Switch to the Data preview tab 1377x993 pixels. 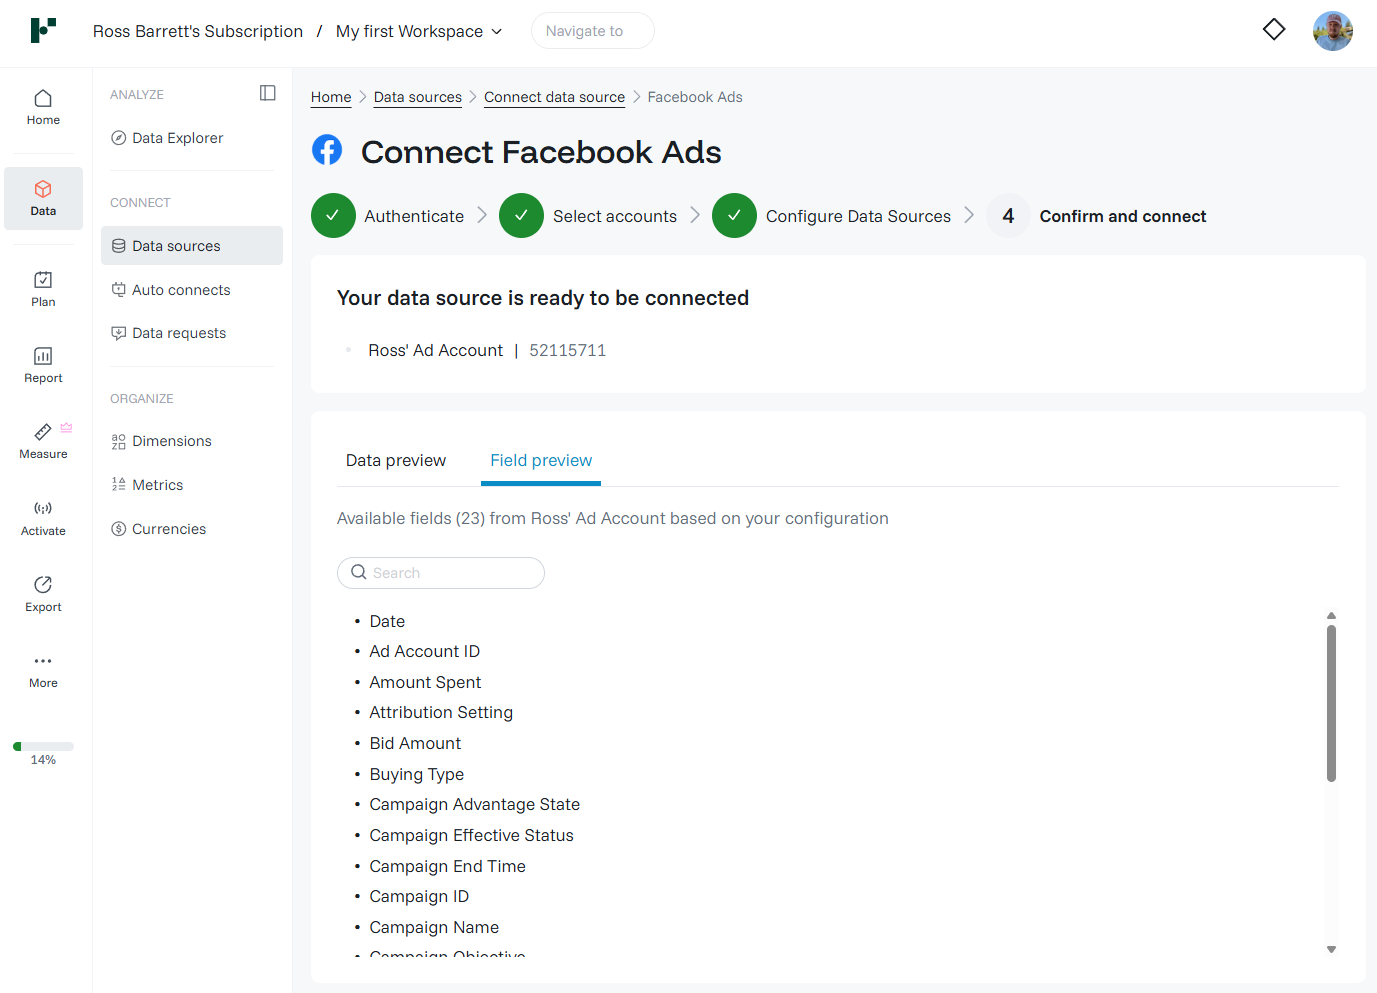[x=396, y=460]
